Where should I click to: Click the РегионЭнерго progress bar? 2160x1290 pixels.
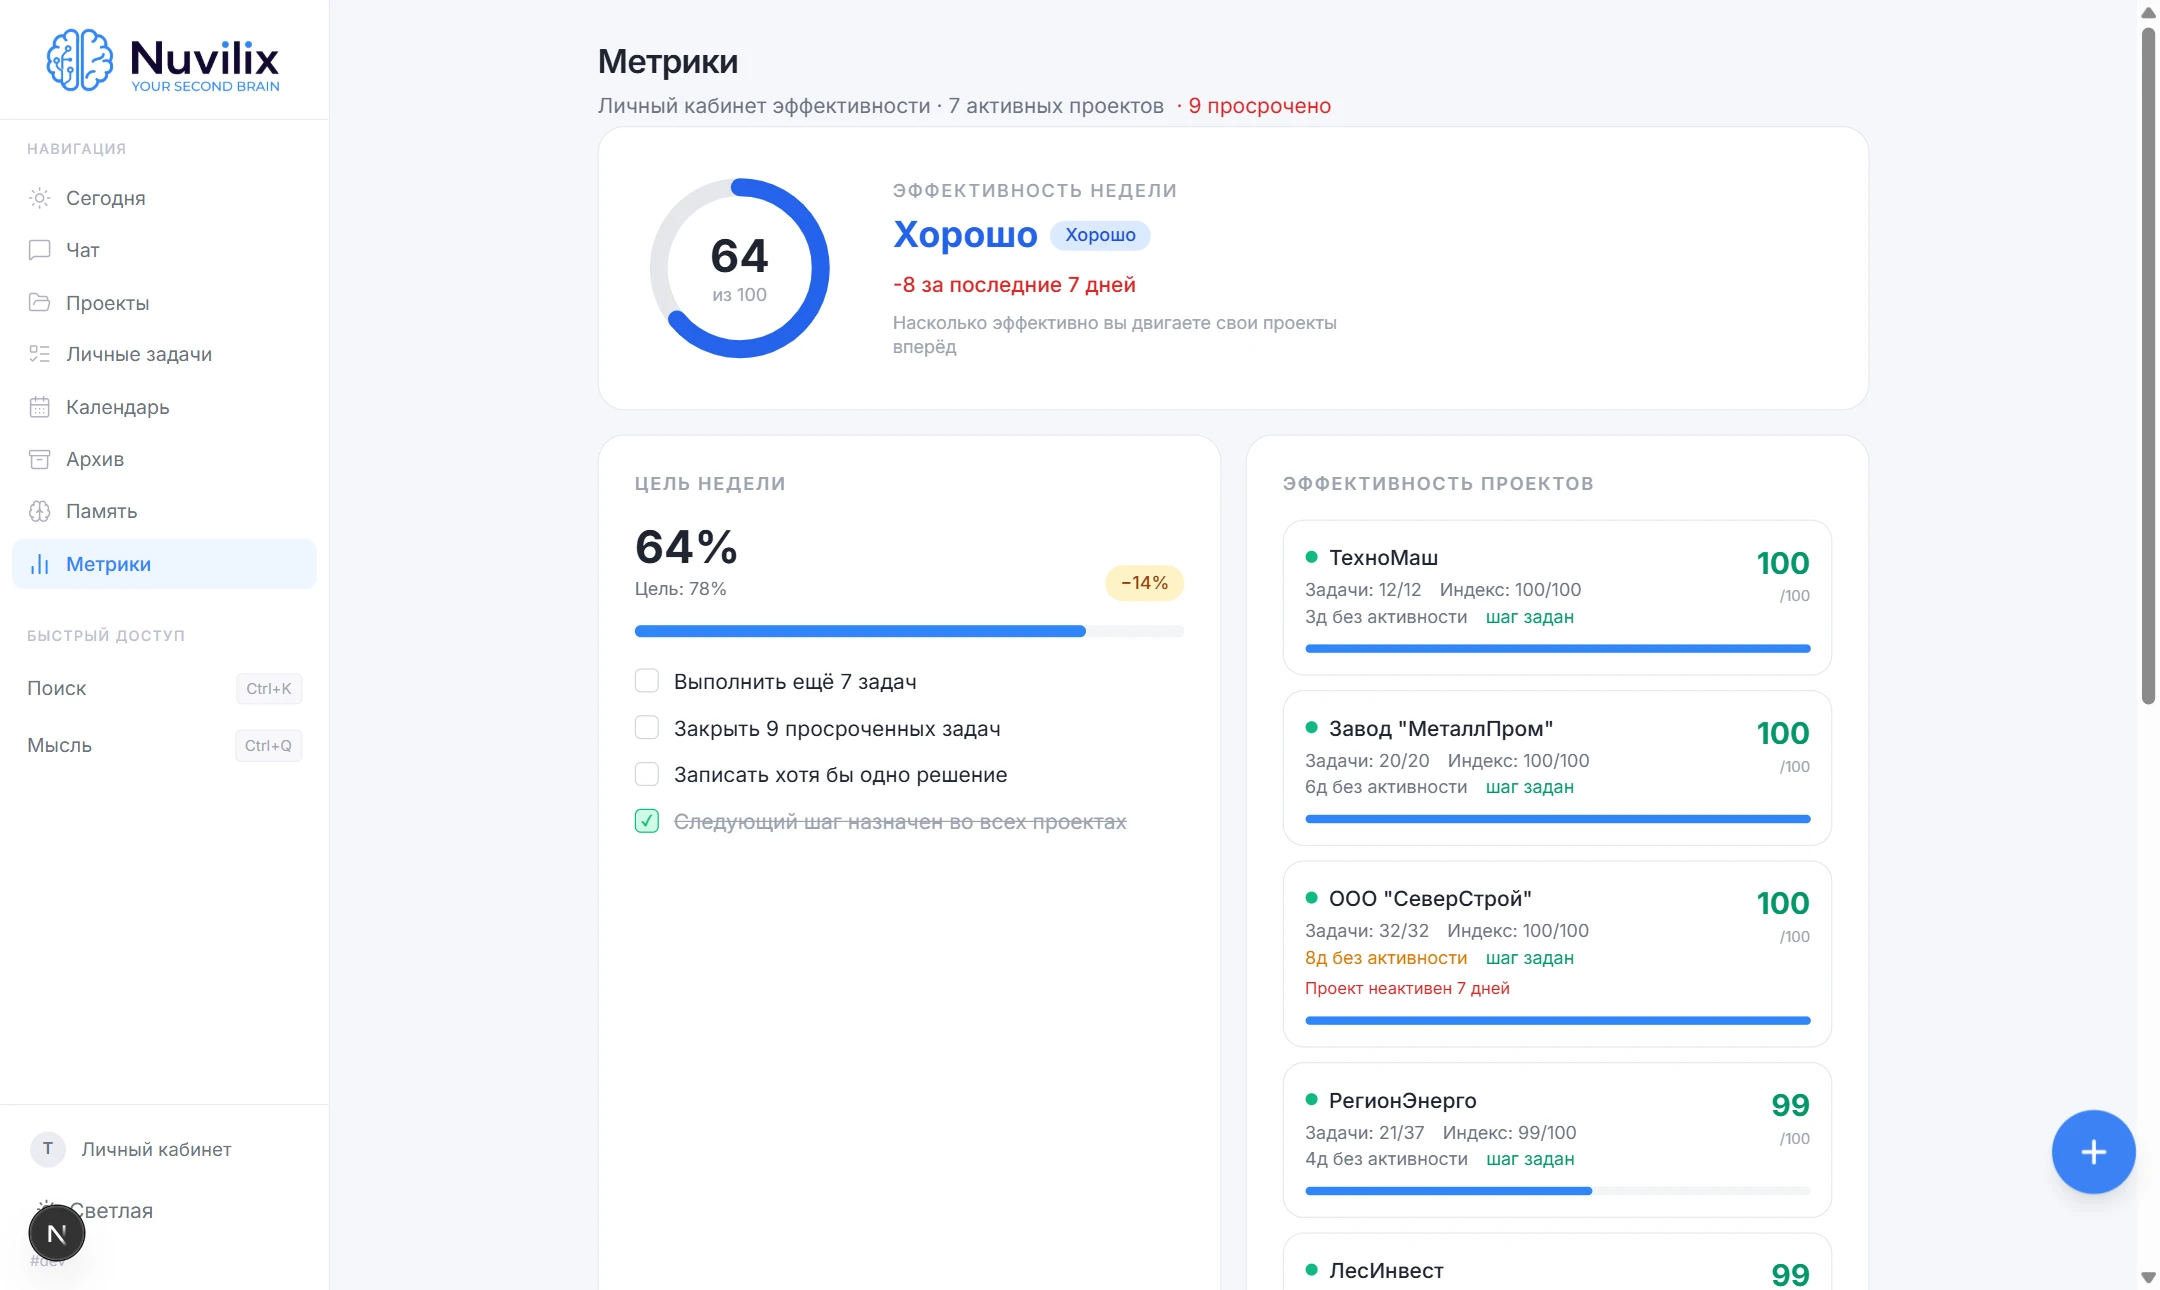pos(1557,1191)
